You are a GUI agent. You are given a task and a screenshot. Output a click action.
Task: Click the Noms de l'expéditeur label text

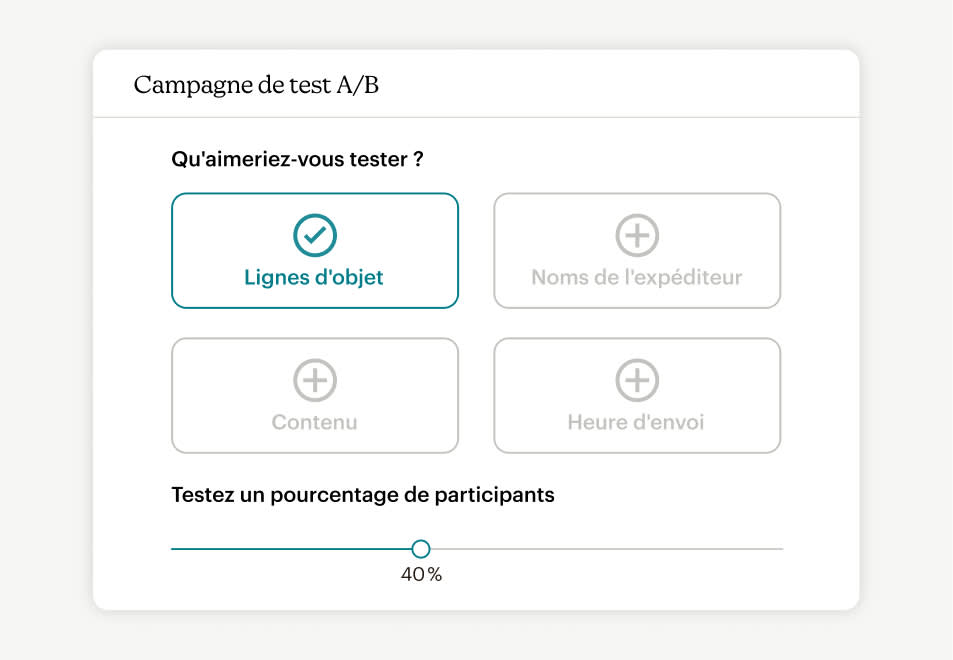637,278
